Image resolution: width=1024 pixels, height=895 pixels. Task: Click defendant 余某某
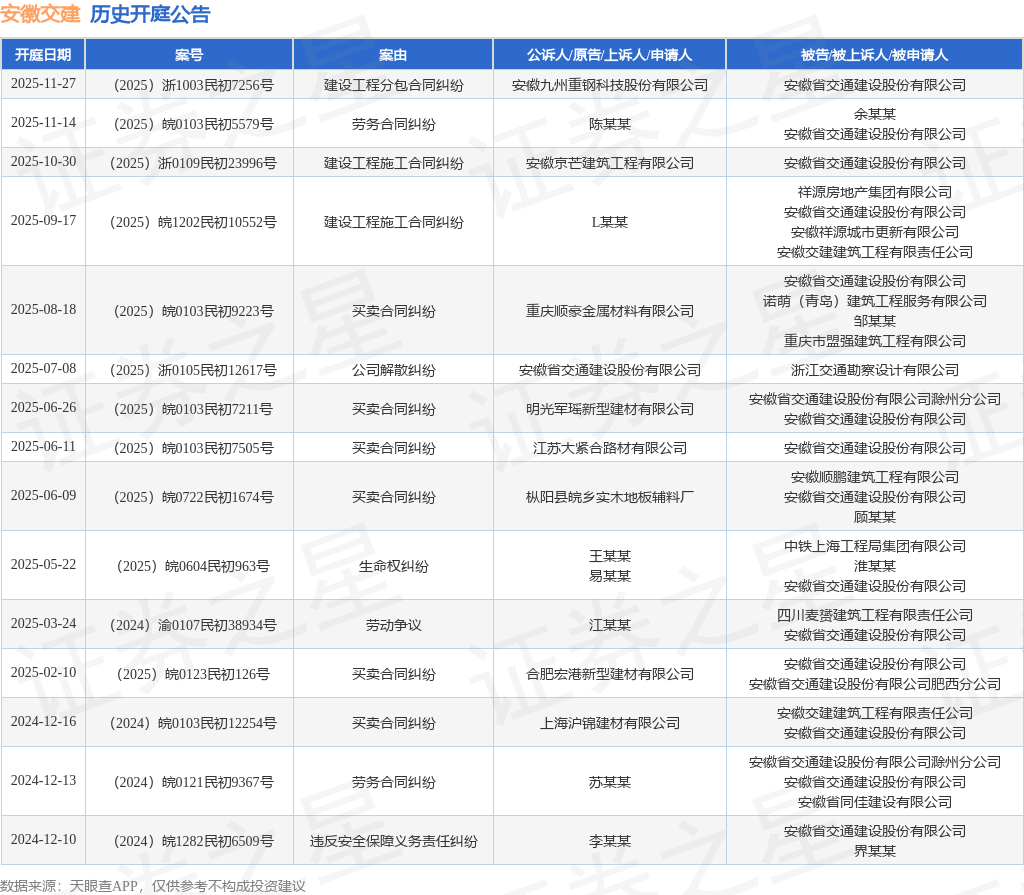(874, 114)
